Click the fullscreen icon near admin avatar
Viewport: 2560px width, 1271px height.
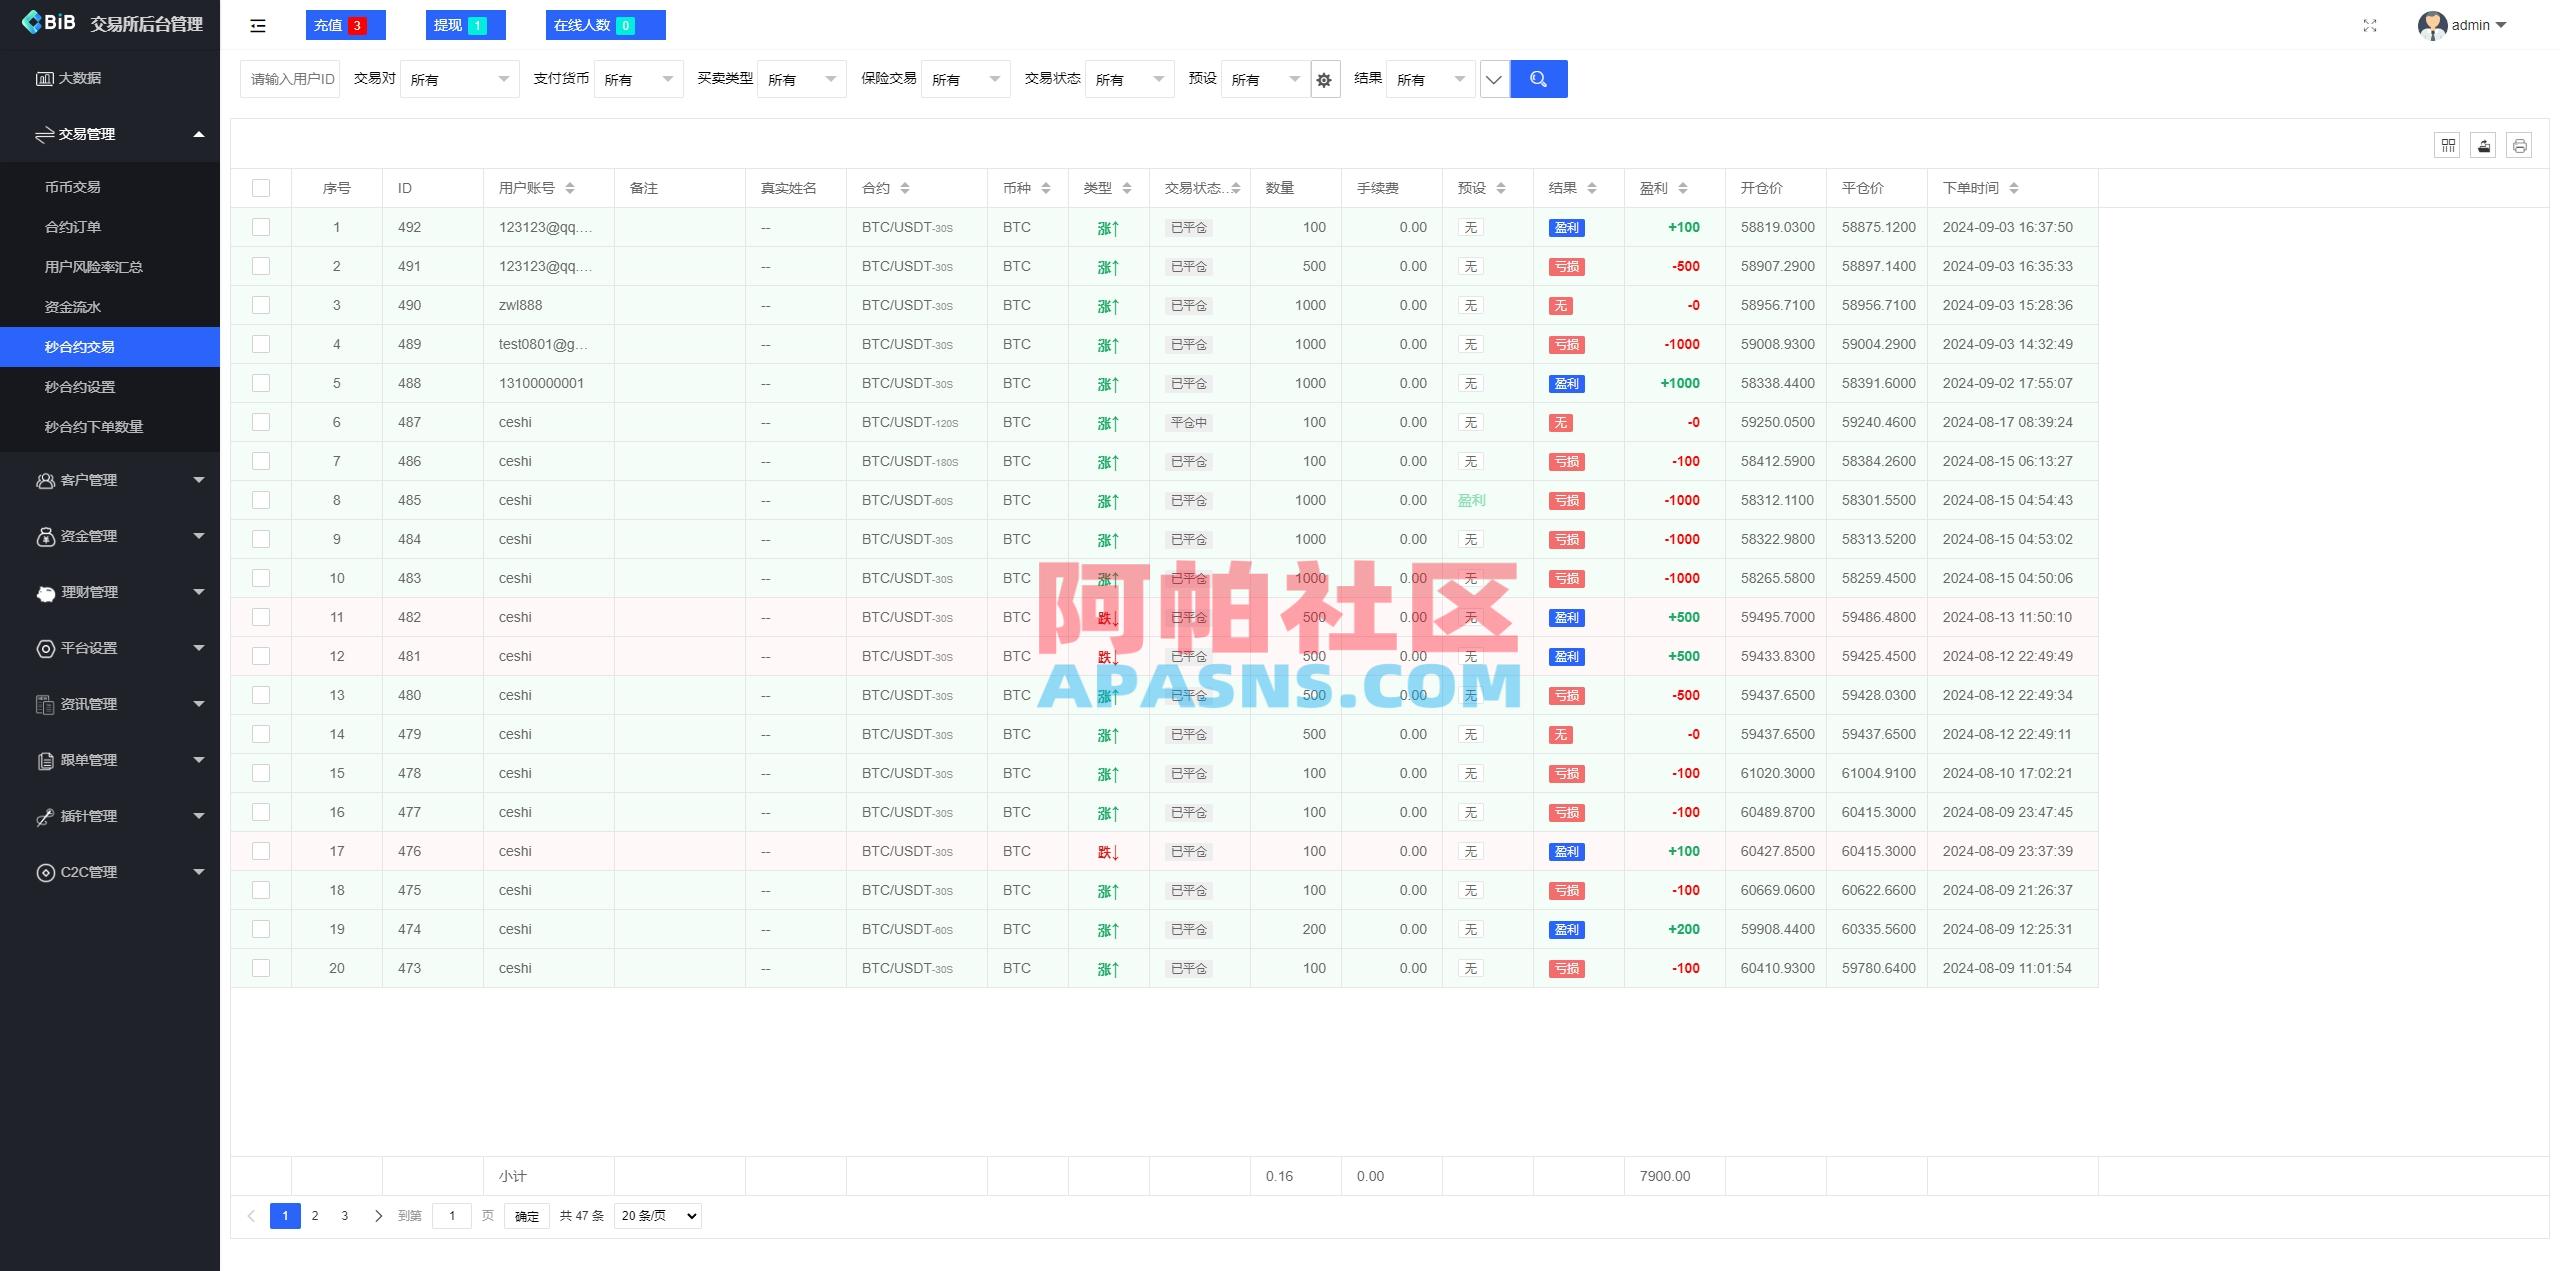[2369, 25]
